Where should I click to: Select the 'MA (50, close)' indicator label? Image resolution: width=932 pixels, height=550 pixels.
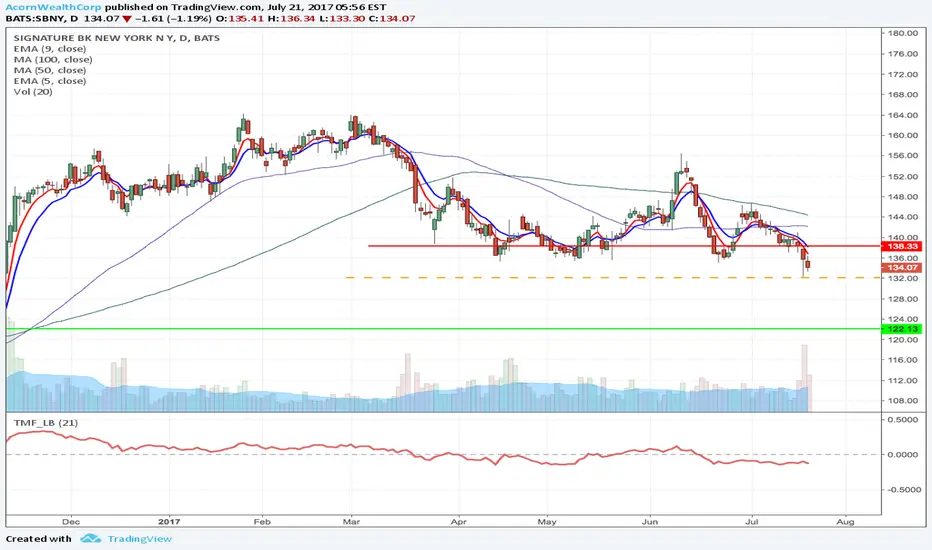pos(49,70)
